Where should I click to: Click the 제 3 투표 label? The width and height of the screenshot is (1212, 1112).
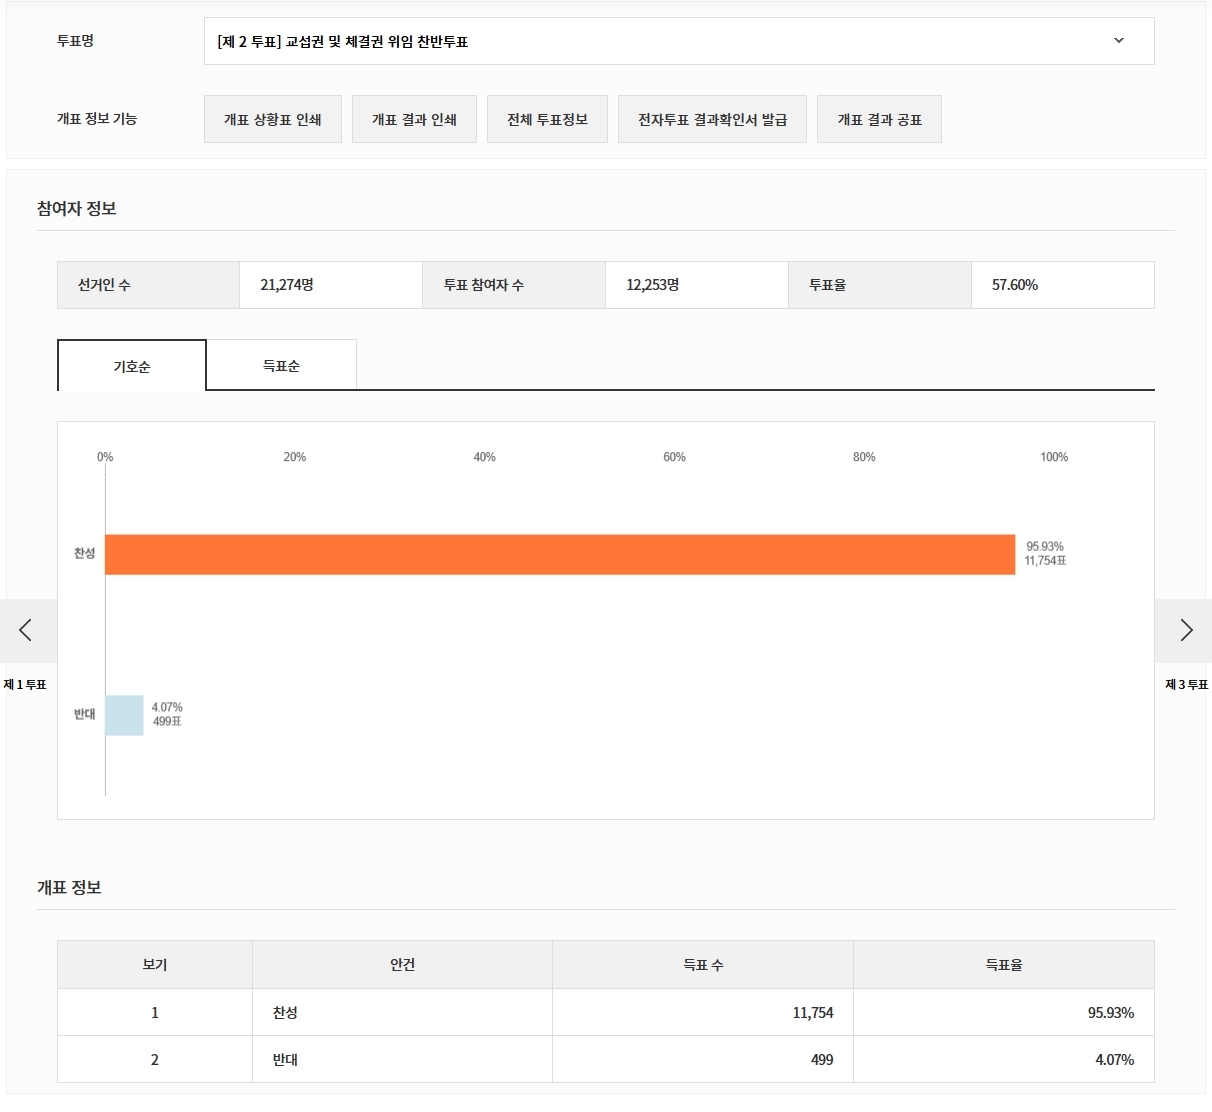(x=1186, y=685)
